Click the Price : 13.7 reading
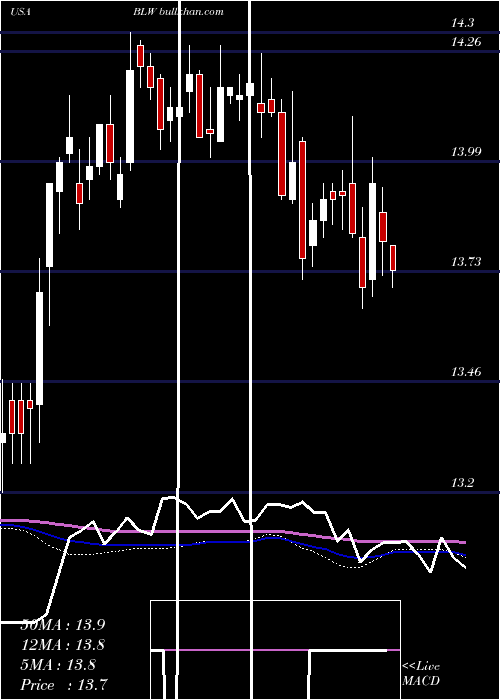This screenshot has height=700, width=500. [63, 684]
